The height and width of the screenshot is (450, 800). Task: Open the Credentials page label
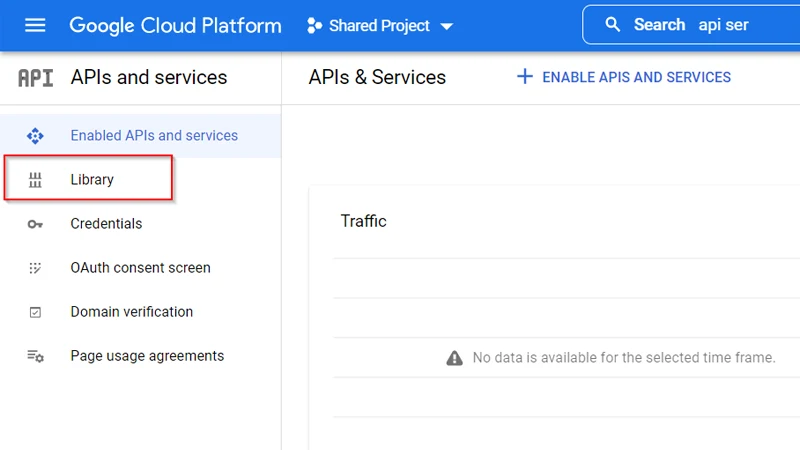[x=106, y=224]
